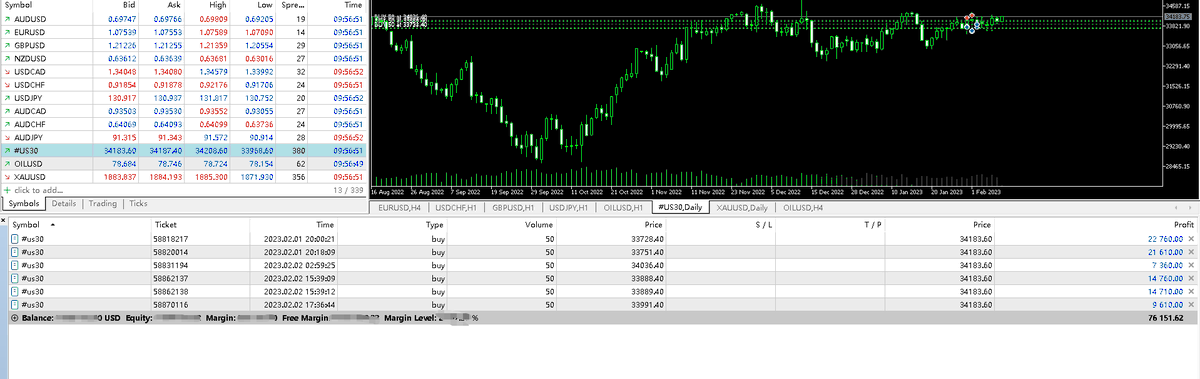Viewport: 1200px width, 379px height.
Task: Click the down-arrow icon beside USDCHF
Action: point(7,84)
